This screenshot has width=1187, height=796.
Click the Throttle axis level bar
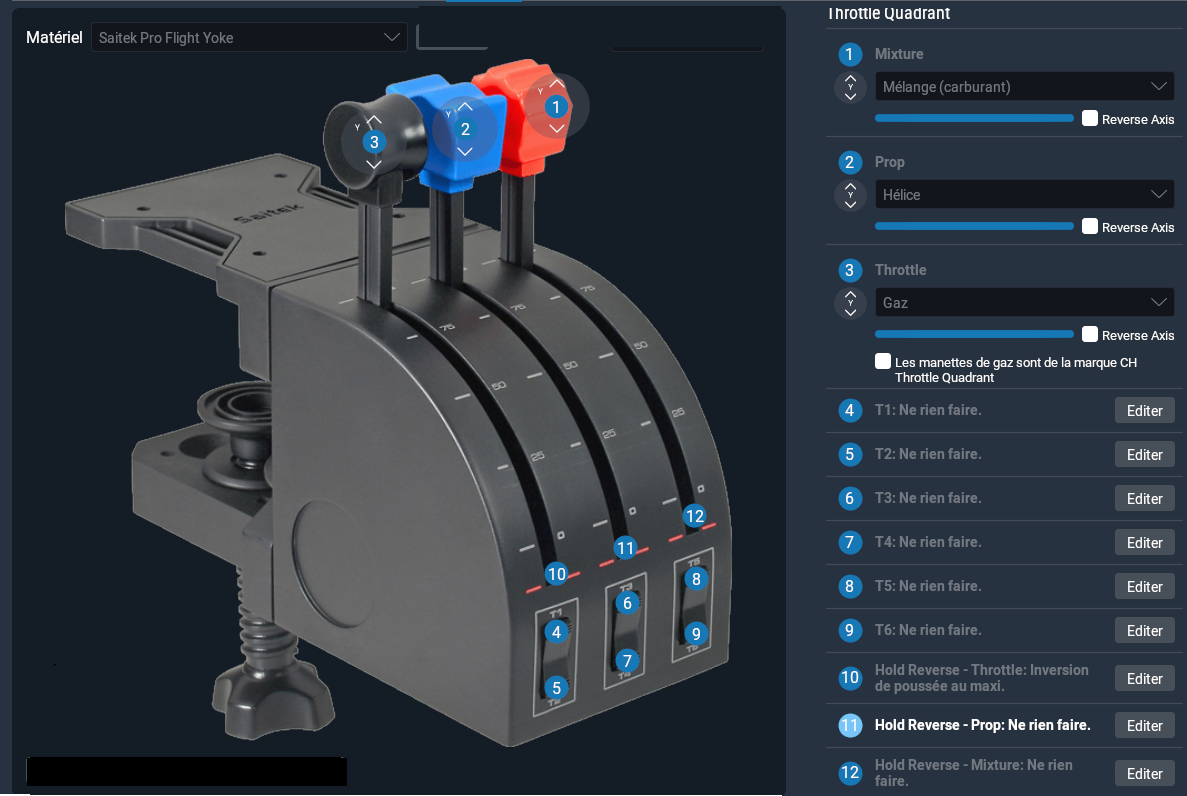[x=974, y=334]
